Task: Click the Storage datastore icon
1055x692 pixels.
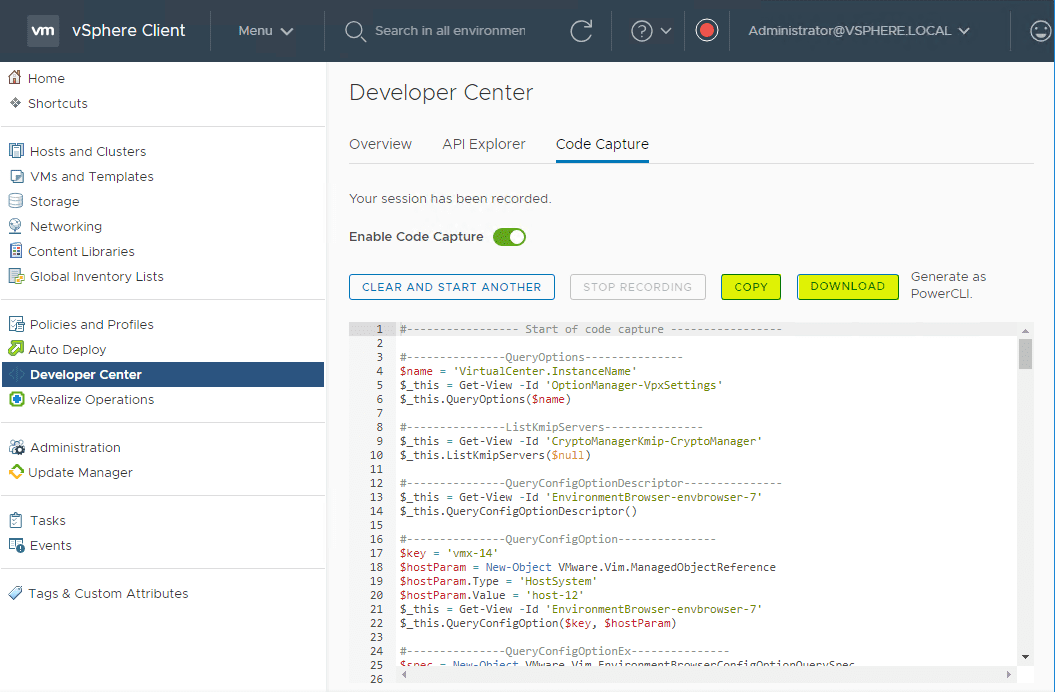Action: pos(16,201)
